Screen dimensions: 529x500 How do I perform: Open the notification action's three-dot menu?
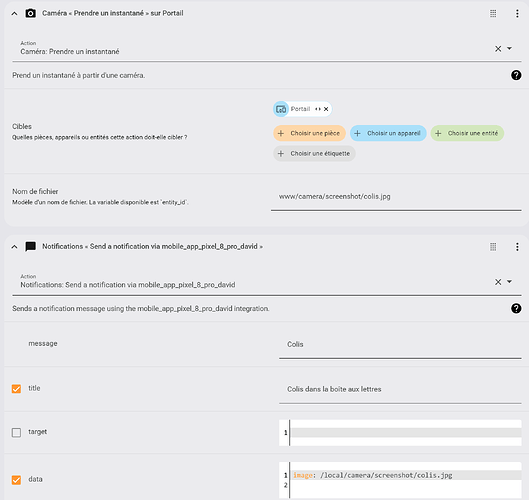point(517,247)
